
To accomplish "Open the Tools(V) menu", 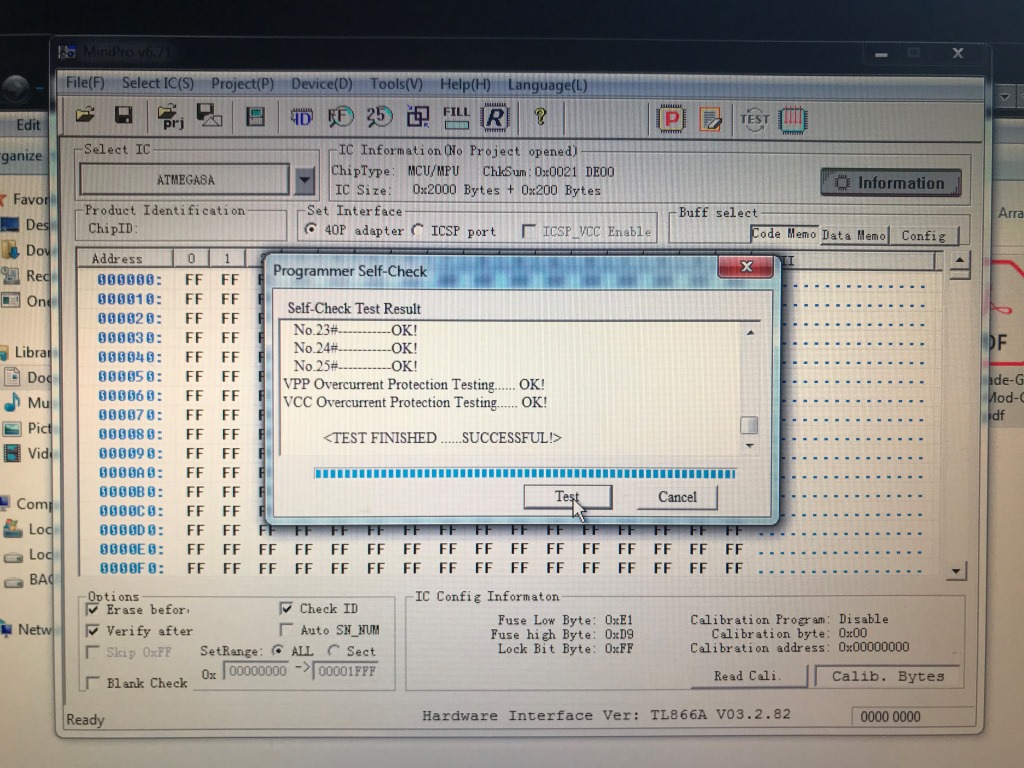I will (x=396, y=84).
